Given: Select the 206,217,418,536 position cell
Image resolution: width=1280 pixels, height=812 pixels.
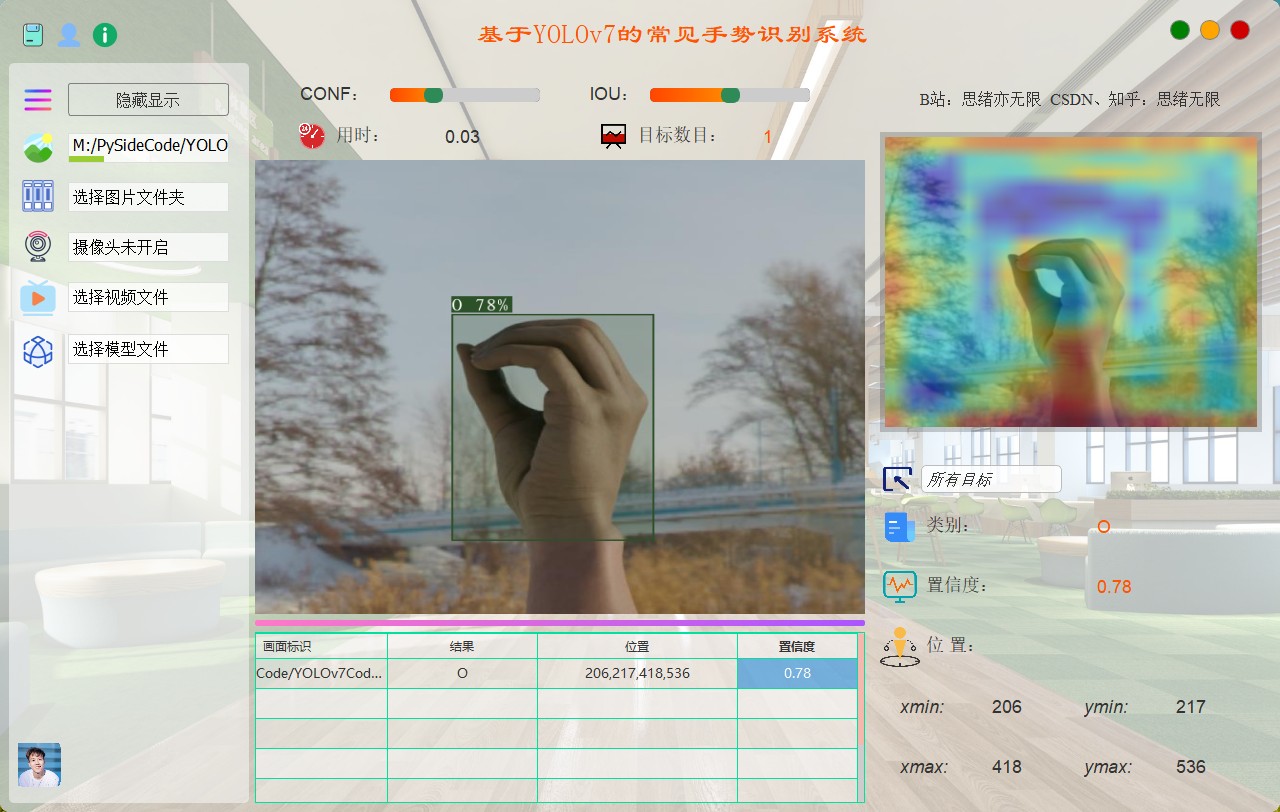Looking at the screenshot, I should [637, 673].
